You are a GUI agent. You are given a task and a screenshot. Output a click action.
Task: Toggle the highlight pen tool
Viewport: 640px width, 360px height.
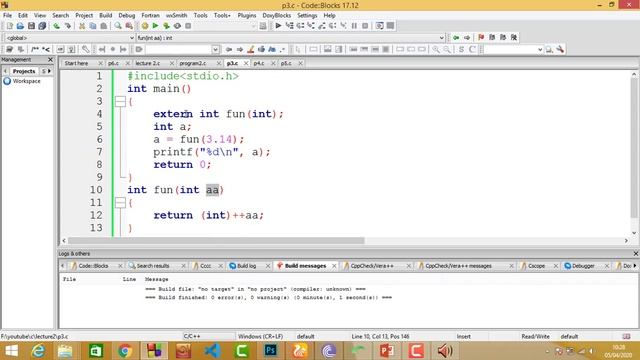(x=251, y=49)
